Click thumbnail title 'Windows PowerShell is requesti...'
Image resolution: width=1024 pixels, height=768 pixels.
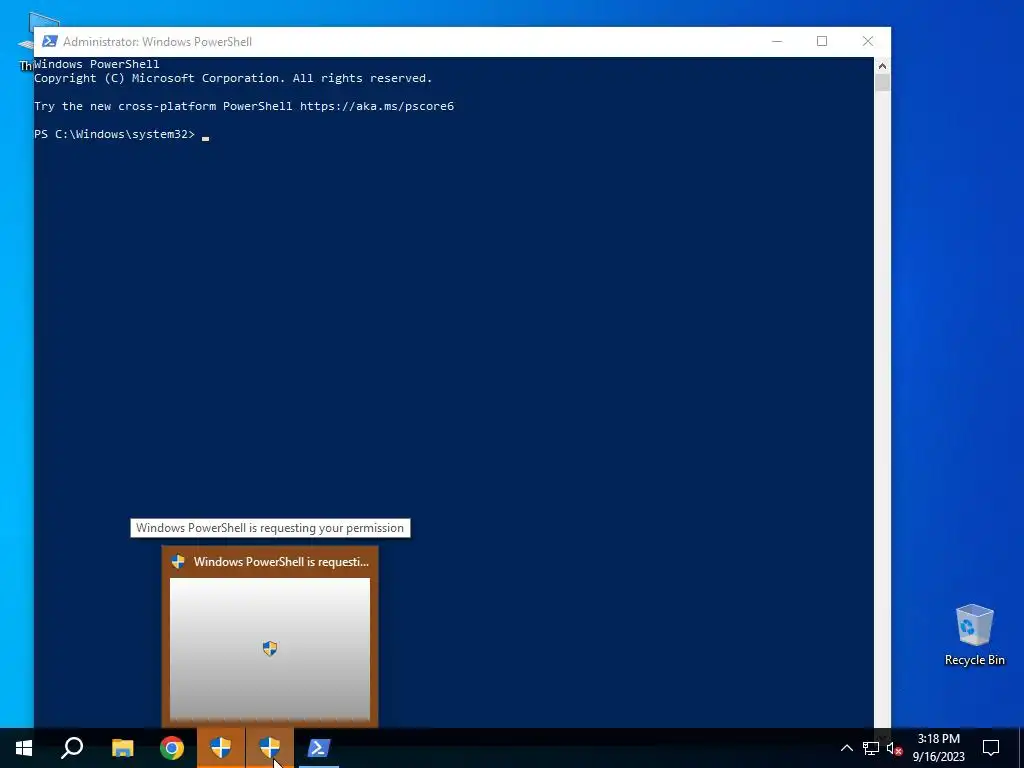point(281,562)
